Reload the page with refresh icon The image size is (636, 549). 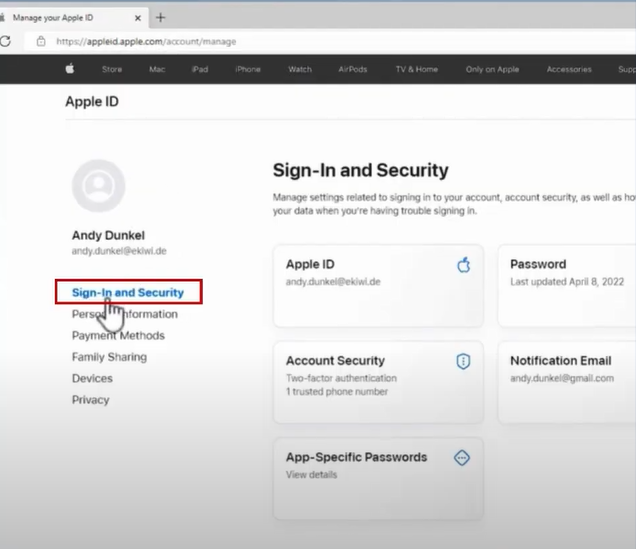pos(5,41)
